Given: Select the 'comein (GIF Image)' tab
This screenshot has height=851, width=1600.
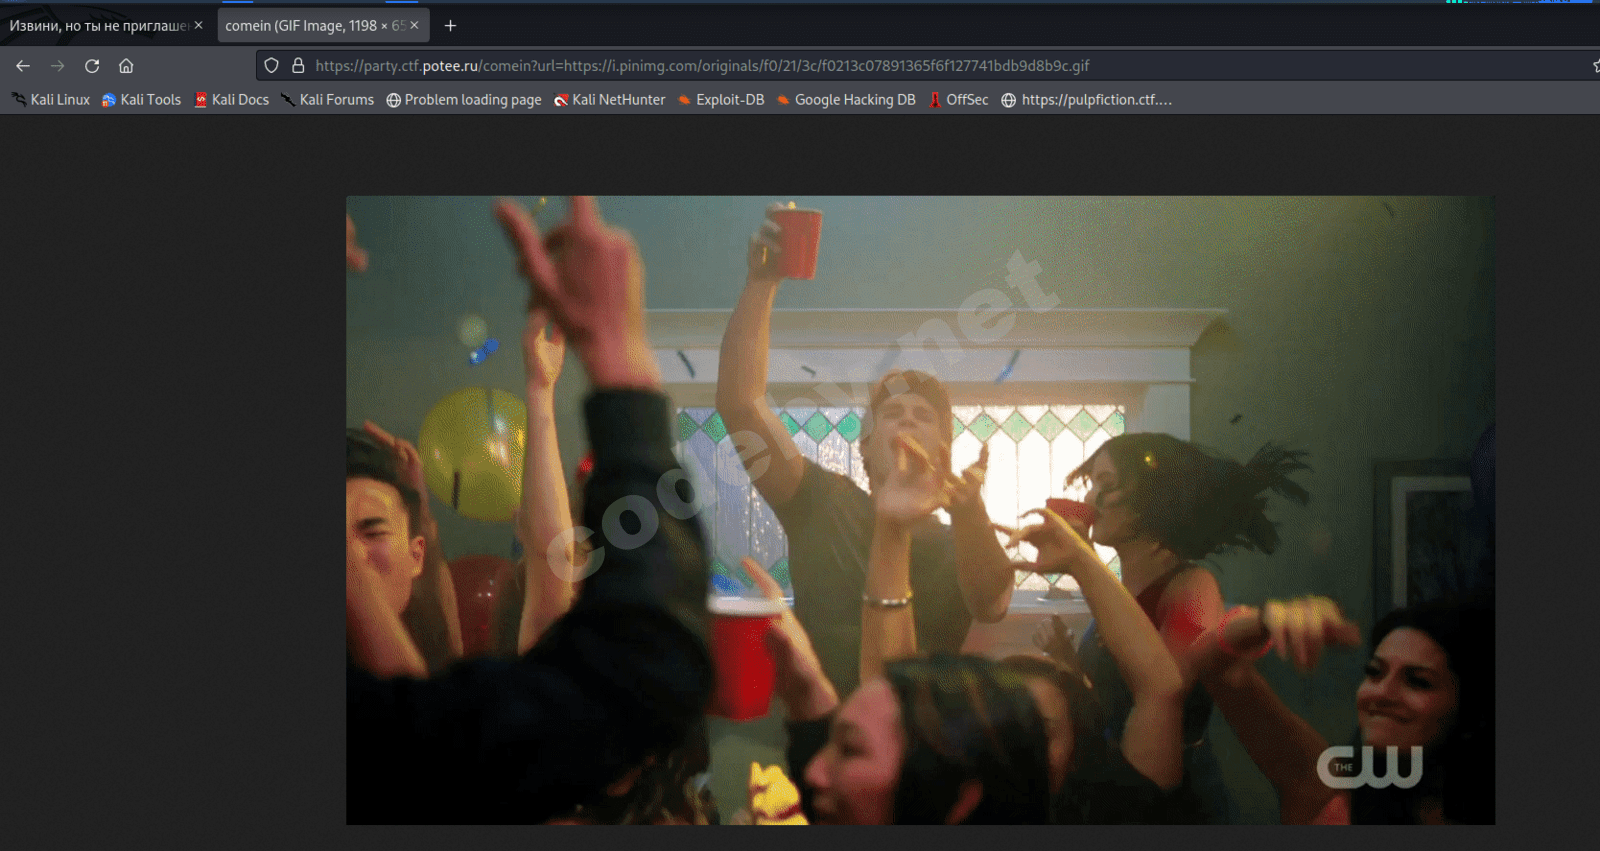Looking at the screenshot, I should (322, 25).
